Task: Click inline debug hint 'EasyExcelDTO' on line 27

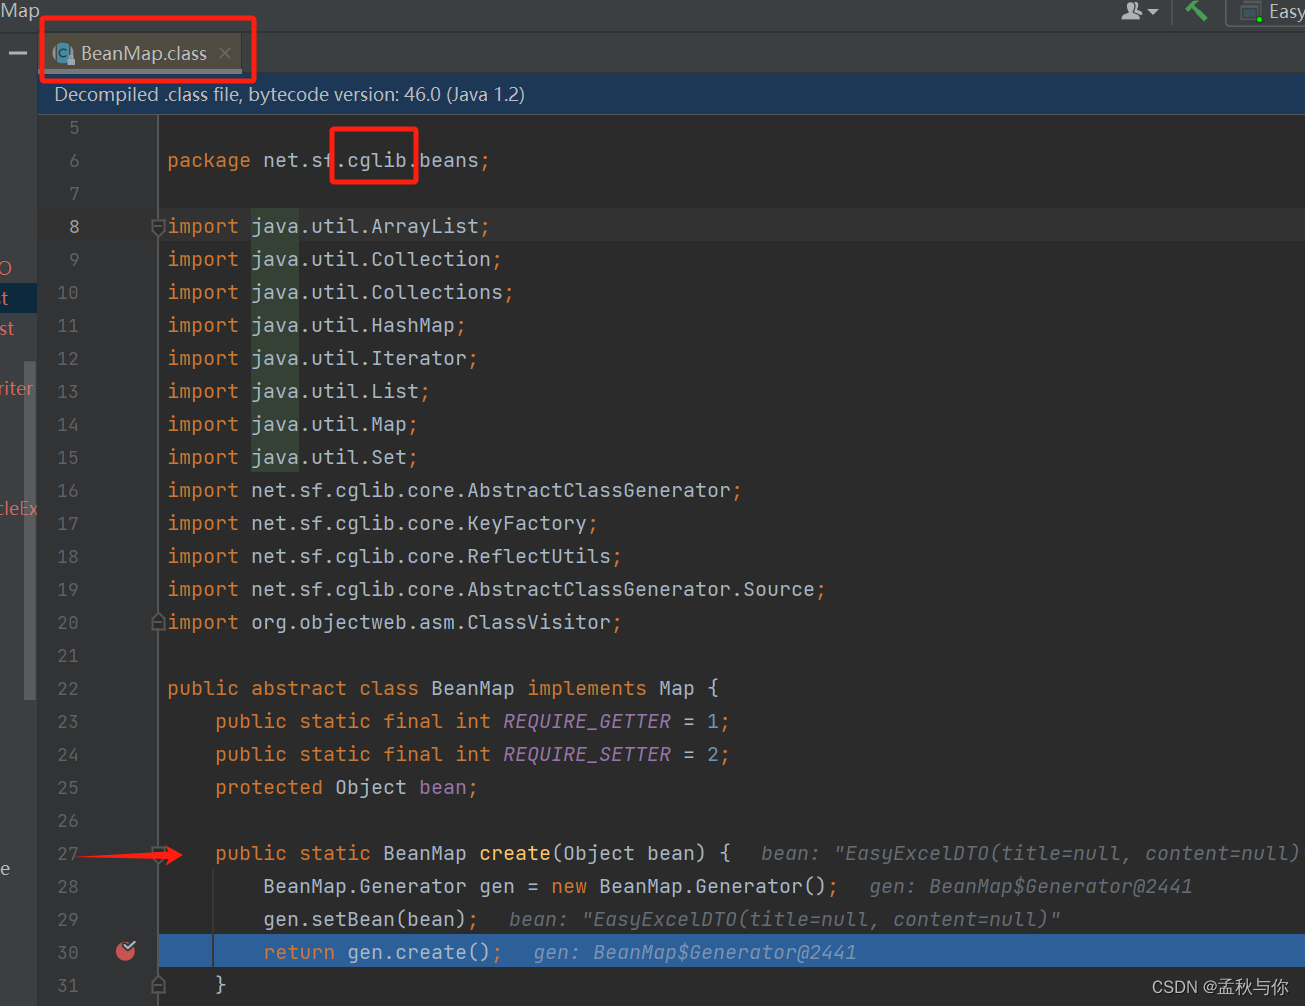Action: (918, 853)
